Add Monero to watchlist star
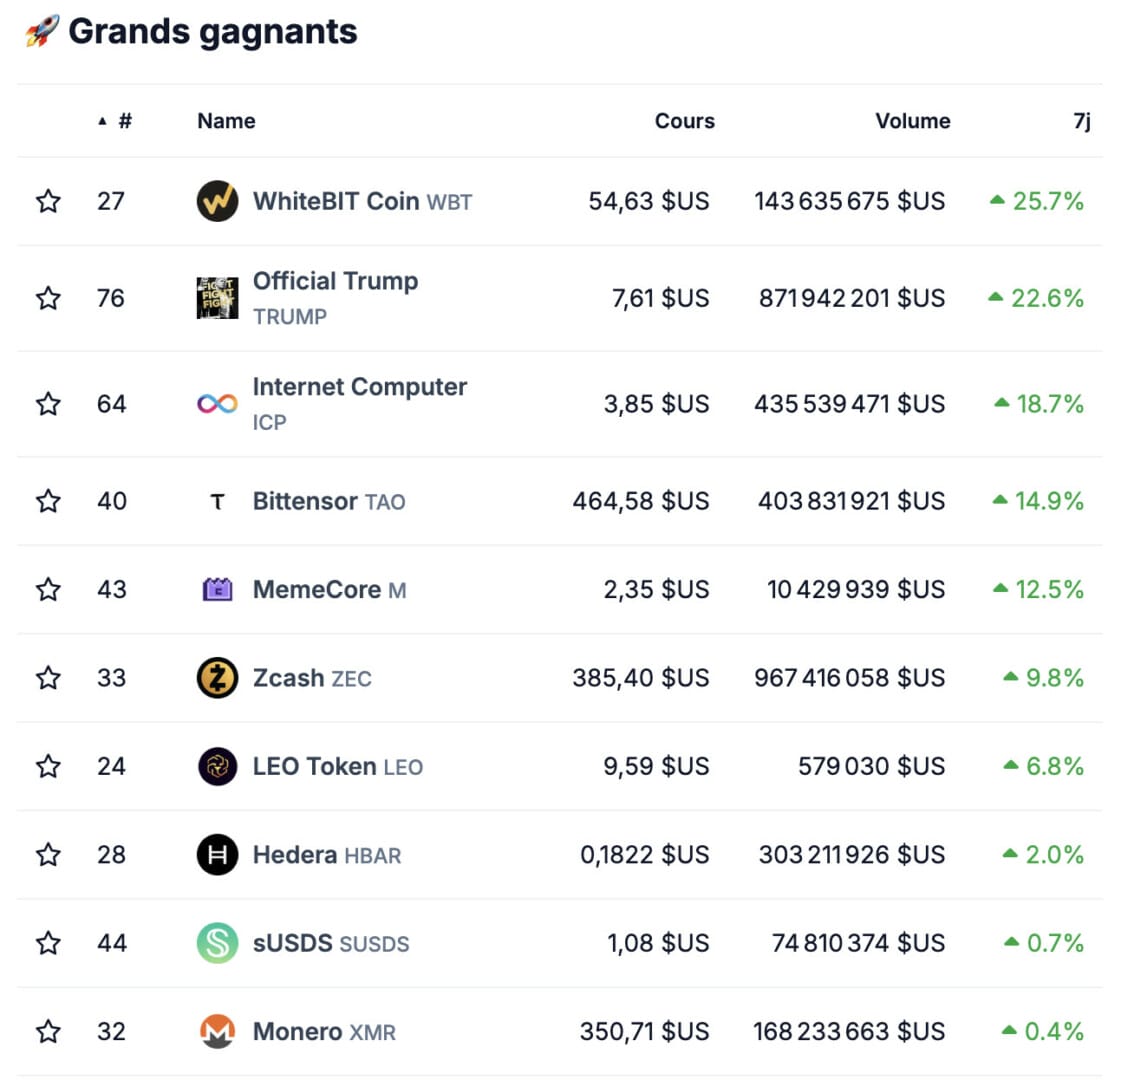This screenshot has height=1080, width=1134. click(x=48, y=1031)
